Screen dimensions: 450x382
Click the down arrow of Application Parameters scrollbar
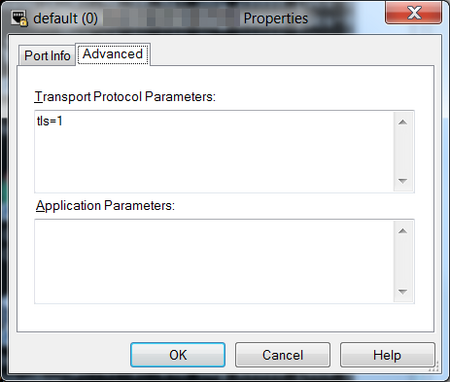403,292
